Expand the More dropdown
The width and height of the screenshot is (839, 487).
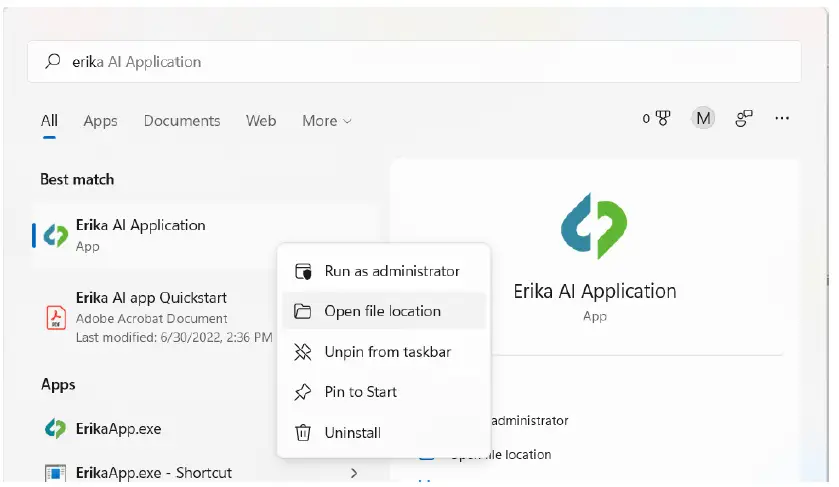(327, 121)
